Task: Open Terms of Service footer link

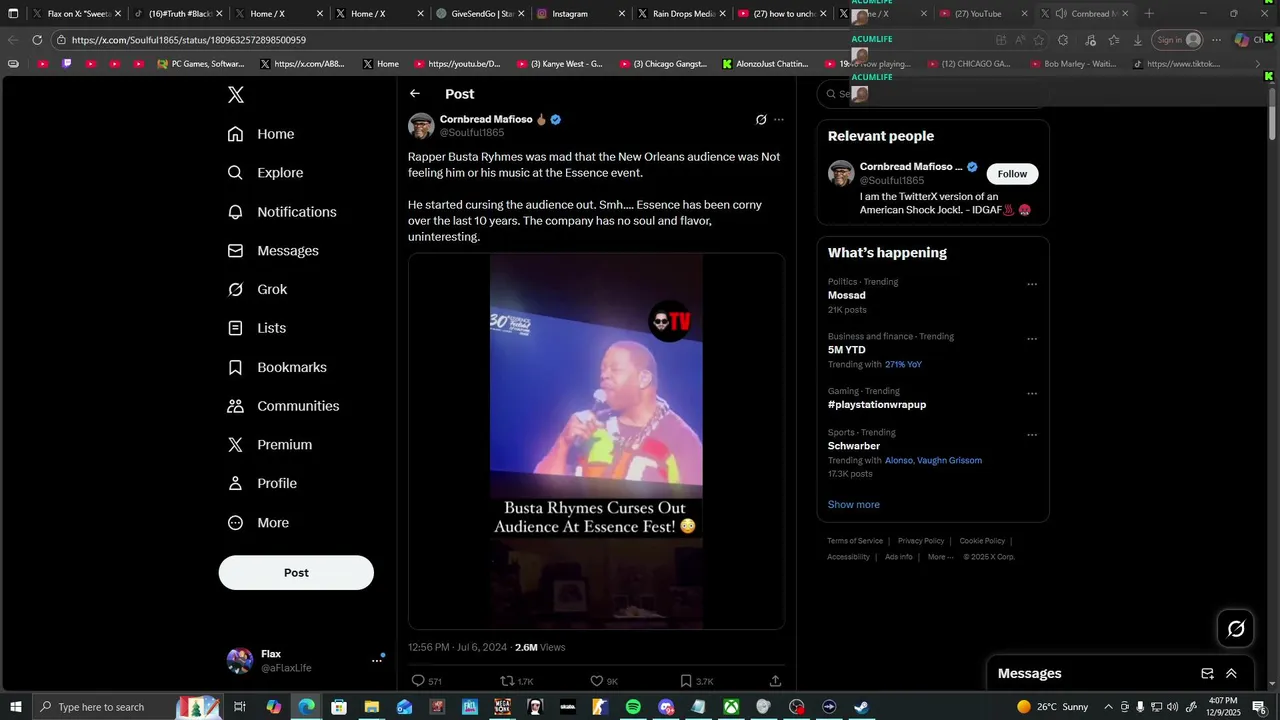Action: 855,541
